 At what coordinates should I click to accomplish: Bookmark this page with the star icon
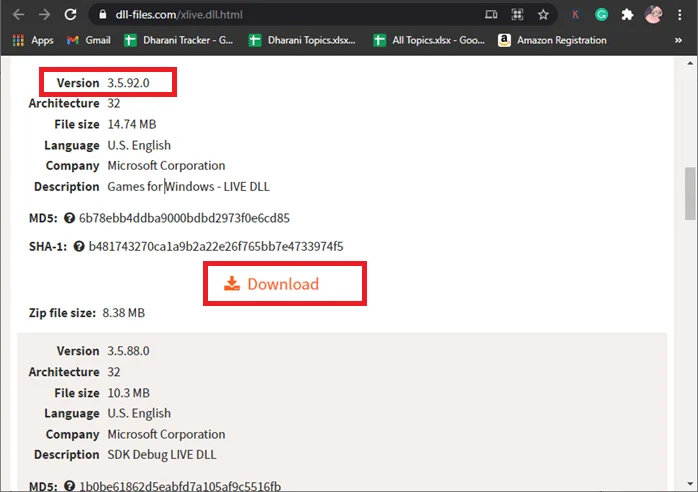click(x=543, y=15)
